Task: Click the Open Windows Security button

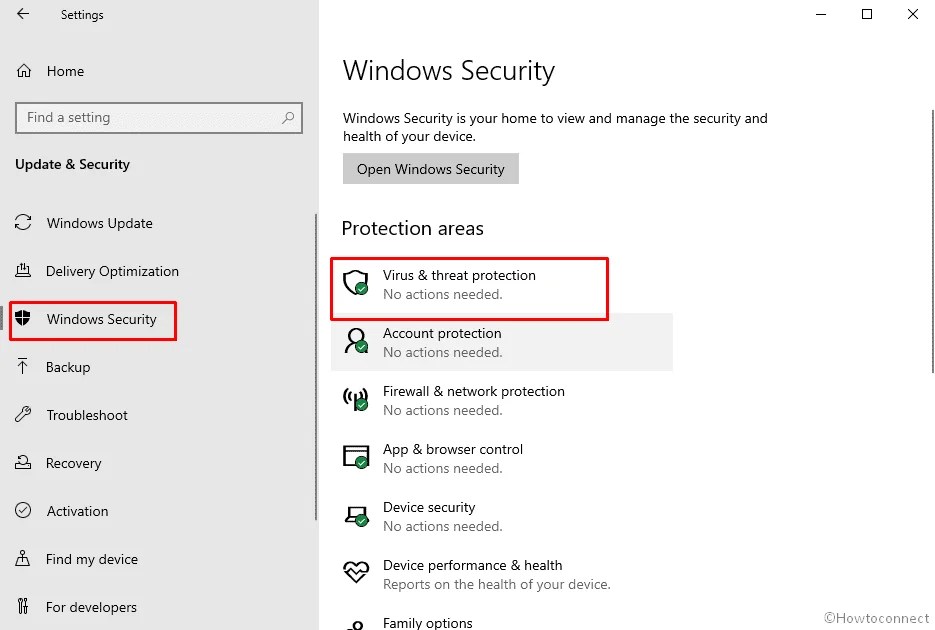Action: pos(430,168)
